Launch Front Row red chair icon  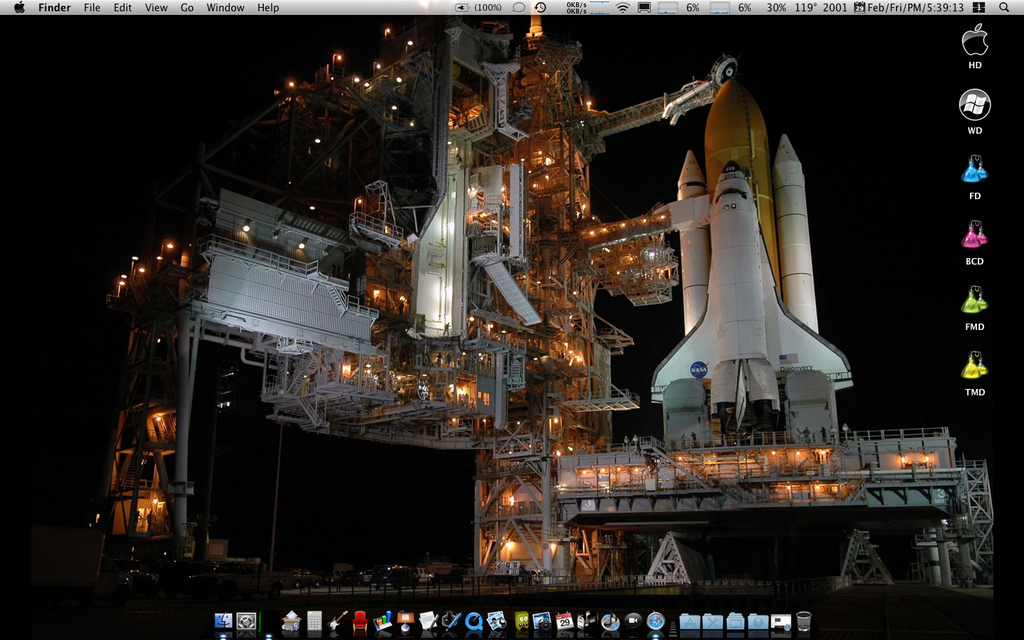pos(360,621)
